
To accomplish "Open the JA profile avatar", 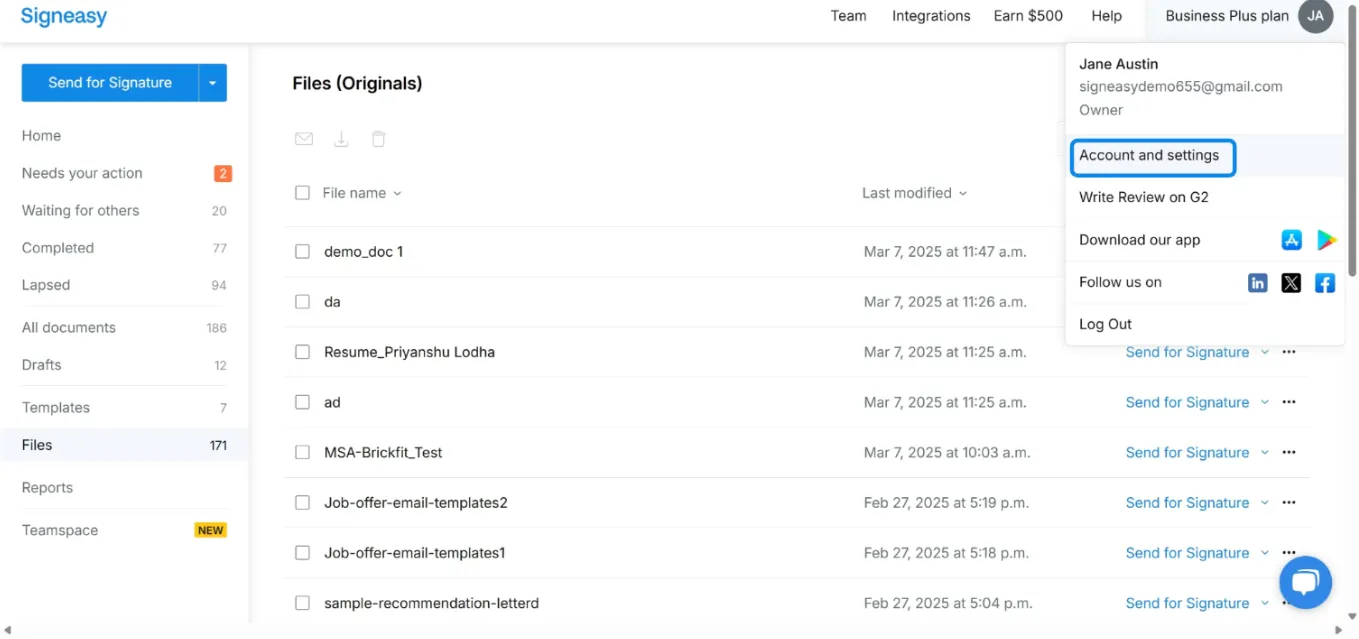I will click(x=1315, y=16).
